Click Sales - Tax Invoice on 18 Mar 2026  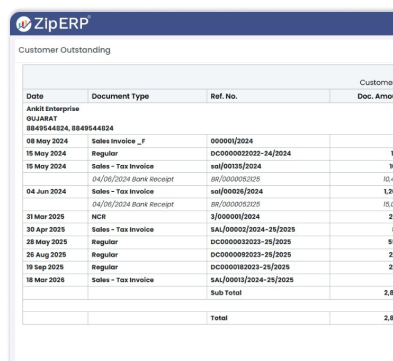123,280
